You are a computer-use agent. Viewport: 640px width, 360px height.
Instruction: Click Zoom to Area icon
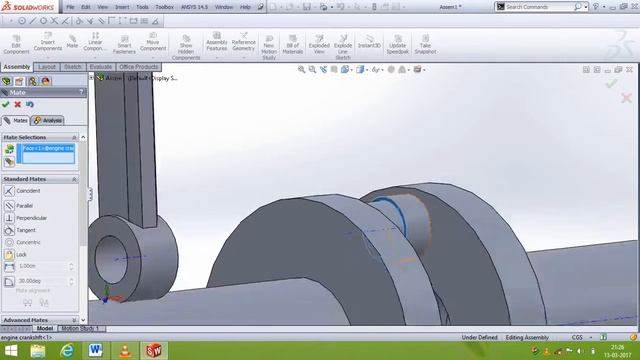pyautogui.click(x=312, y=70)
